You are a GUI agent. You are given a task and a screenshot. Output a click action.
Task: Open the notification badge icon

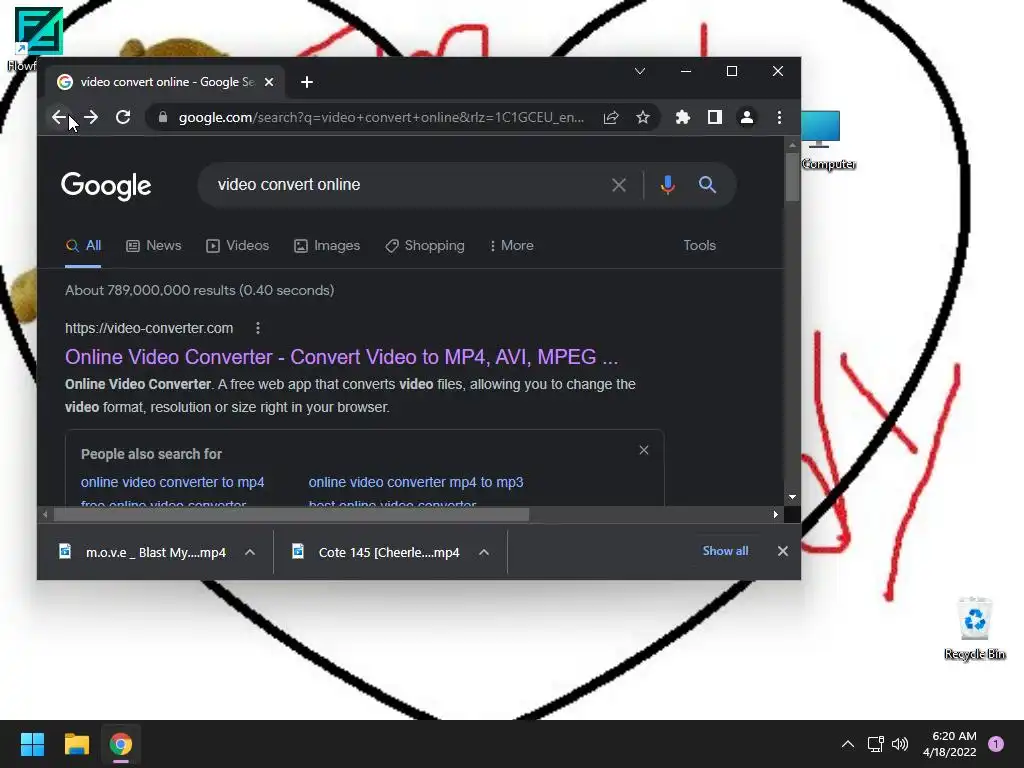tap(996, 744)
